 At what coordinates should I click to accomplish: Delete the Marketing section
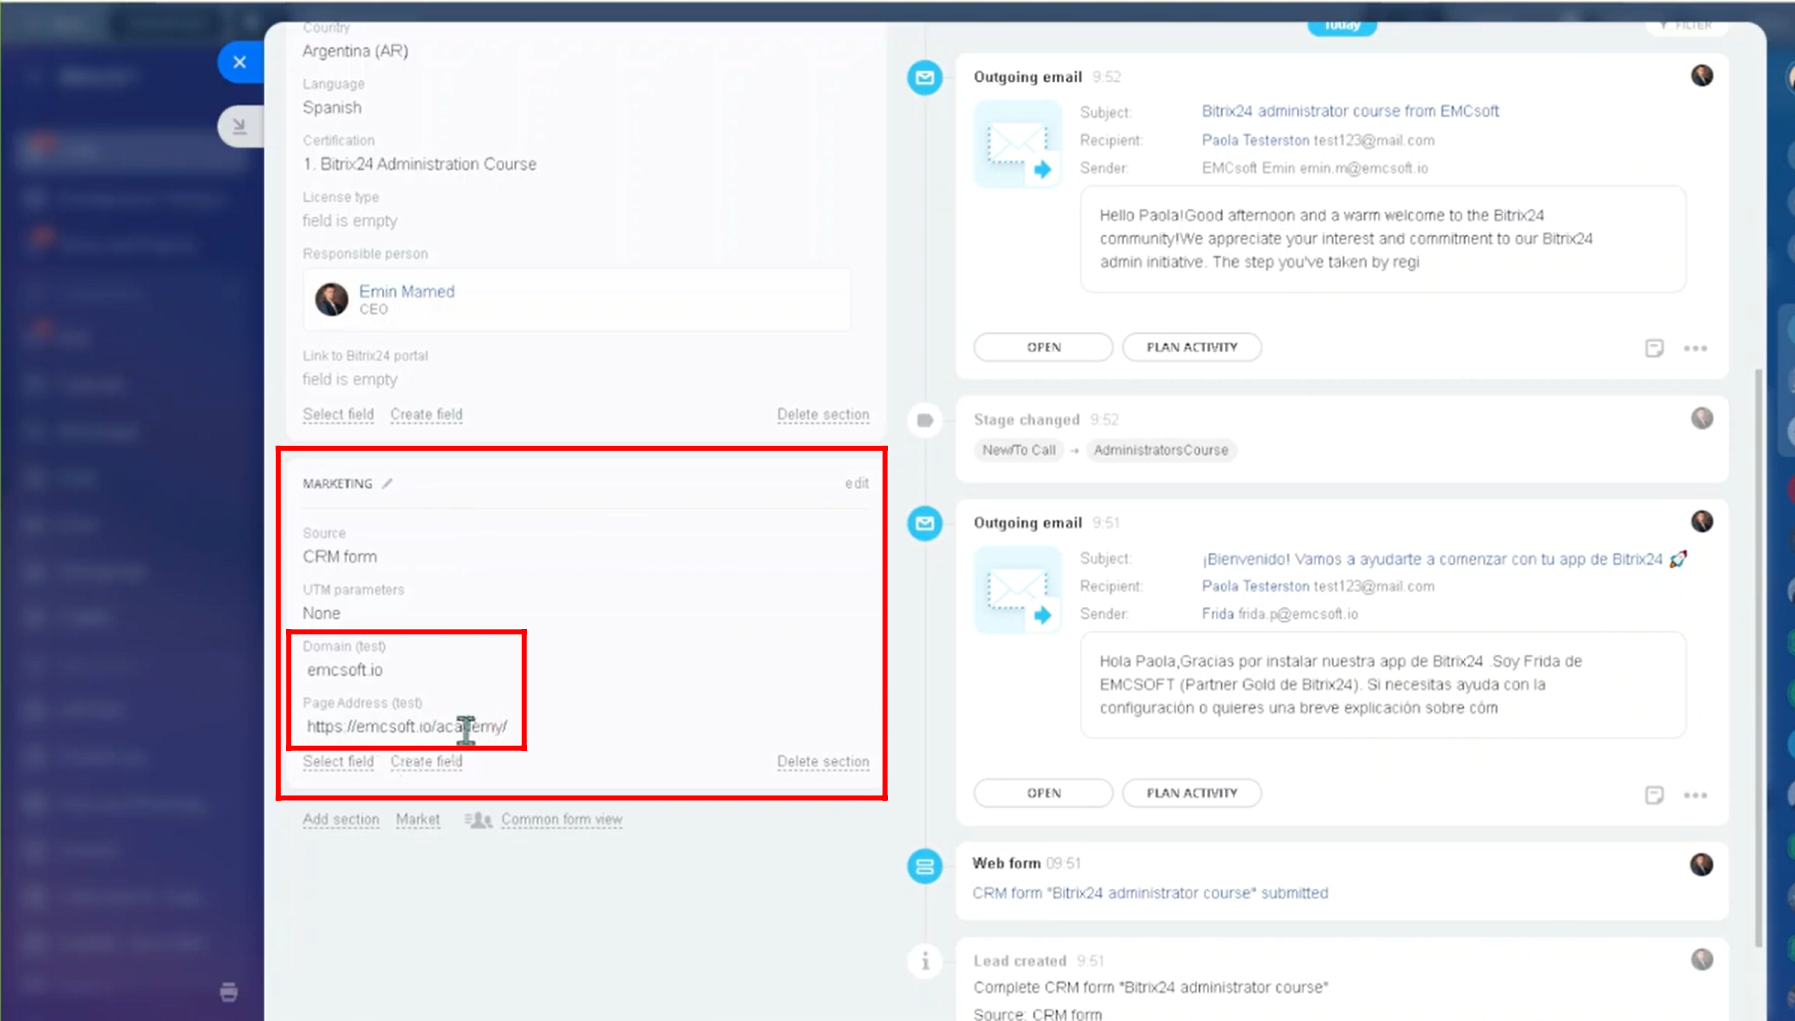click(x=823, y=761)
